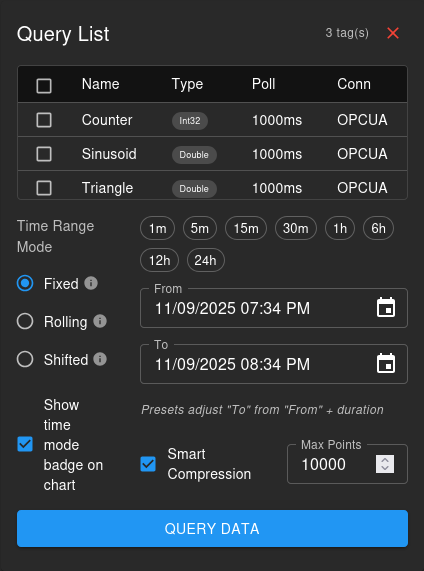424x571 pixels.
Task: Apply the 1m preset duration
Action: tap(157, 228)
